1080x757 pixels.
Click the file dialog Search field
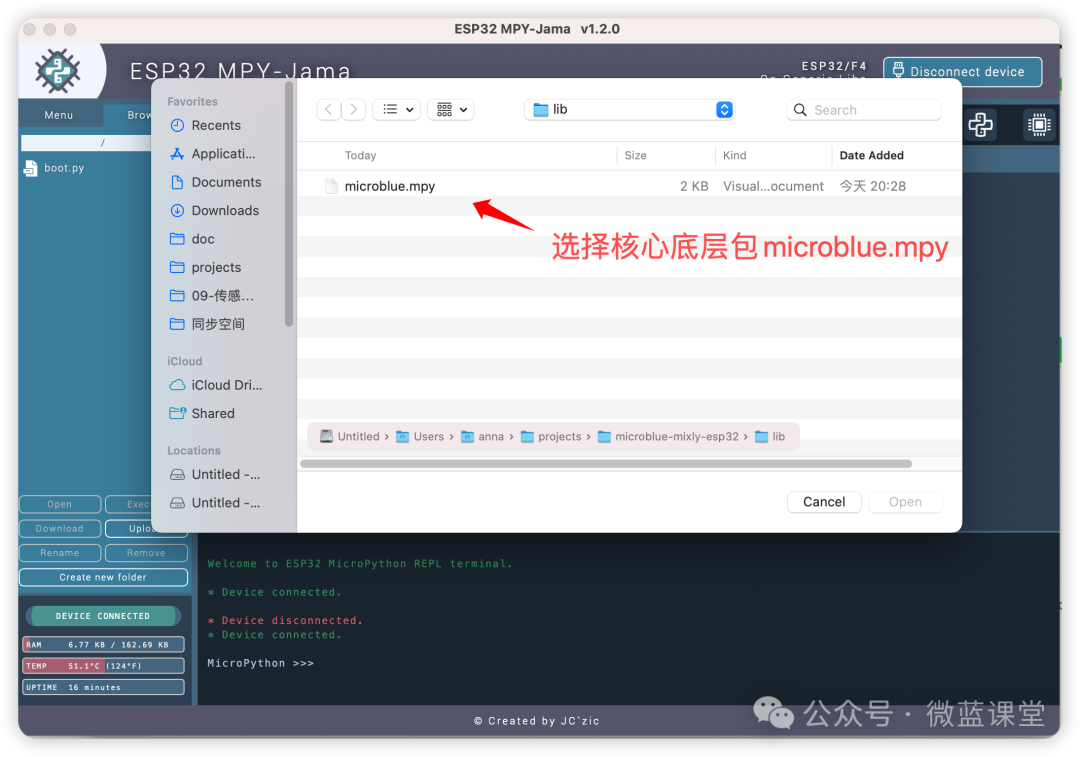(x=864, y=110)
